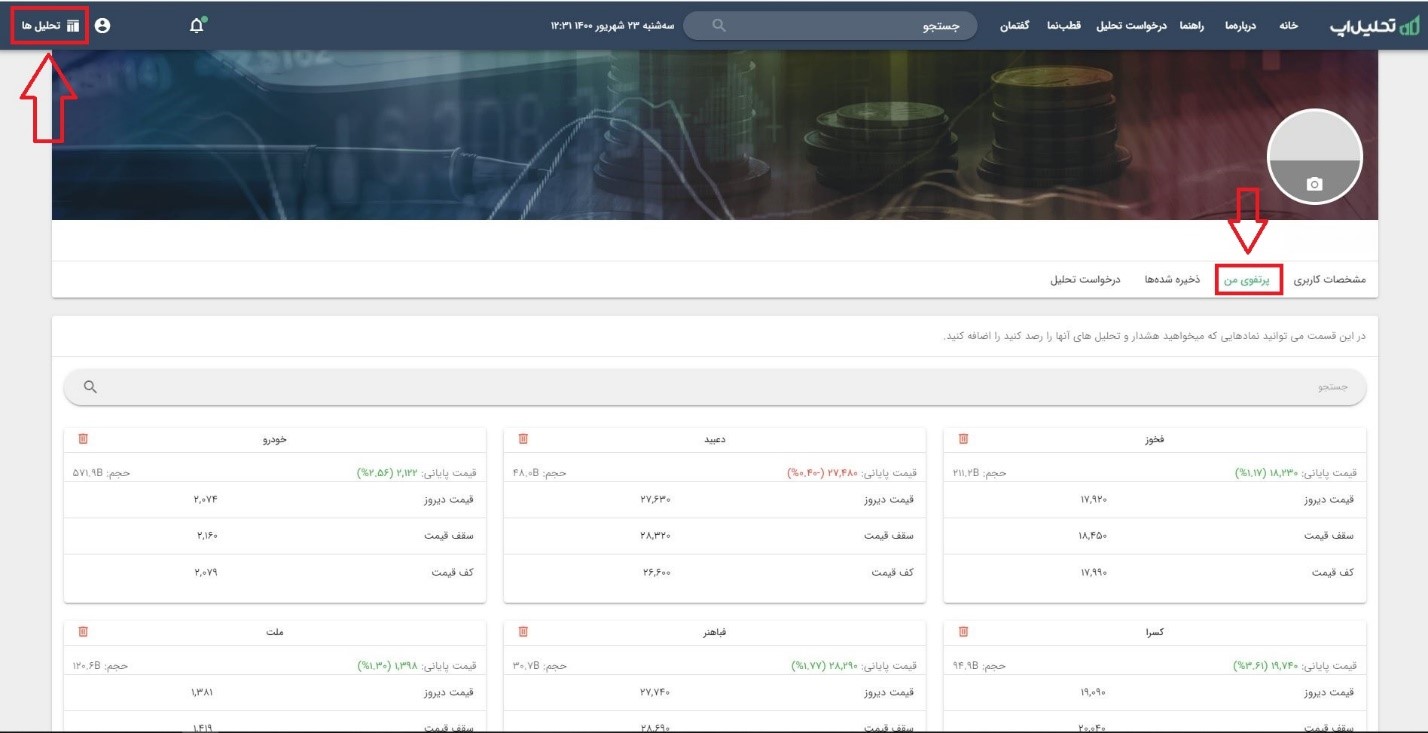Change profile picture via camera icon
The height and width of the screenshot is (733, 1428).
tap(1315, 184)
